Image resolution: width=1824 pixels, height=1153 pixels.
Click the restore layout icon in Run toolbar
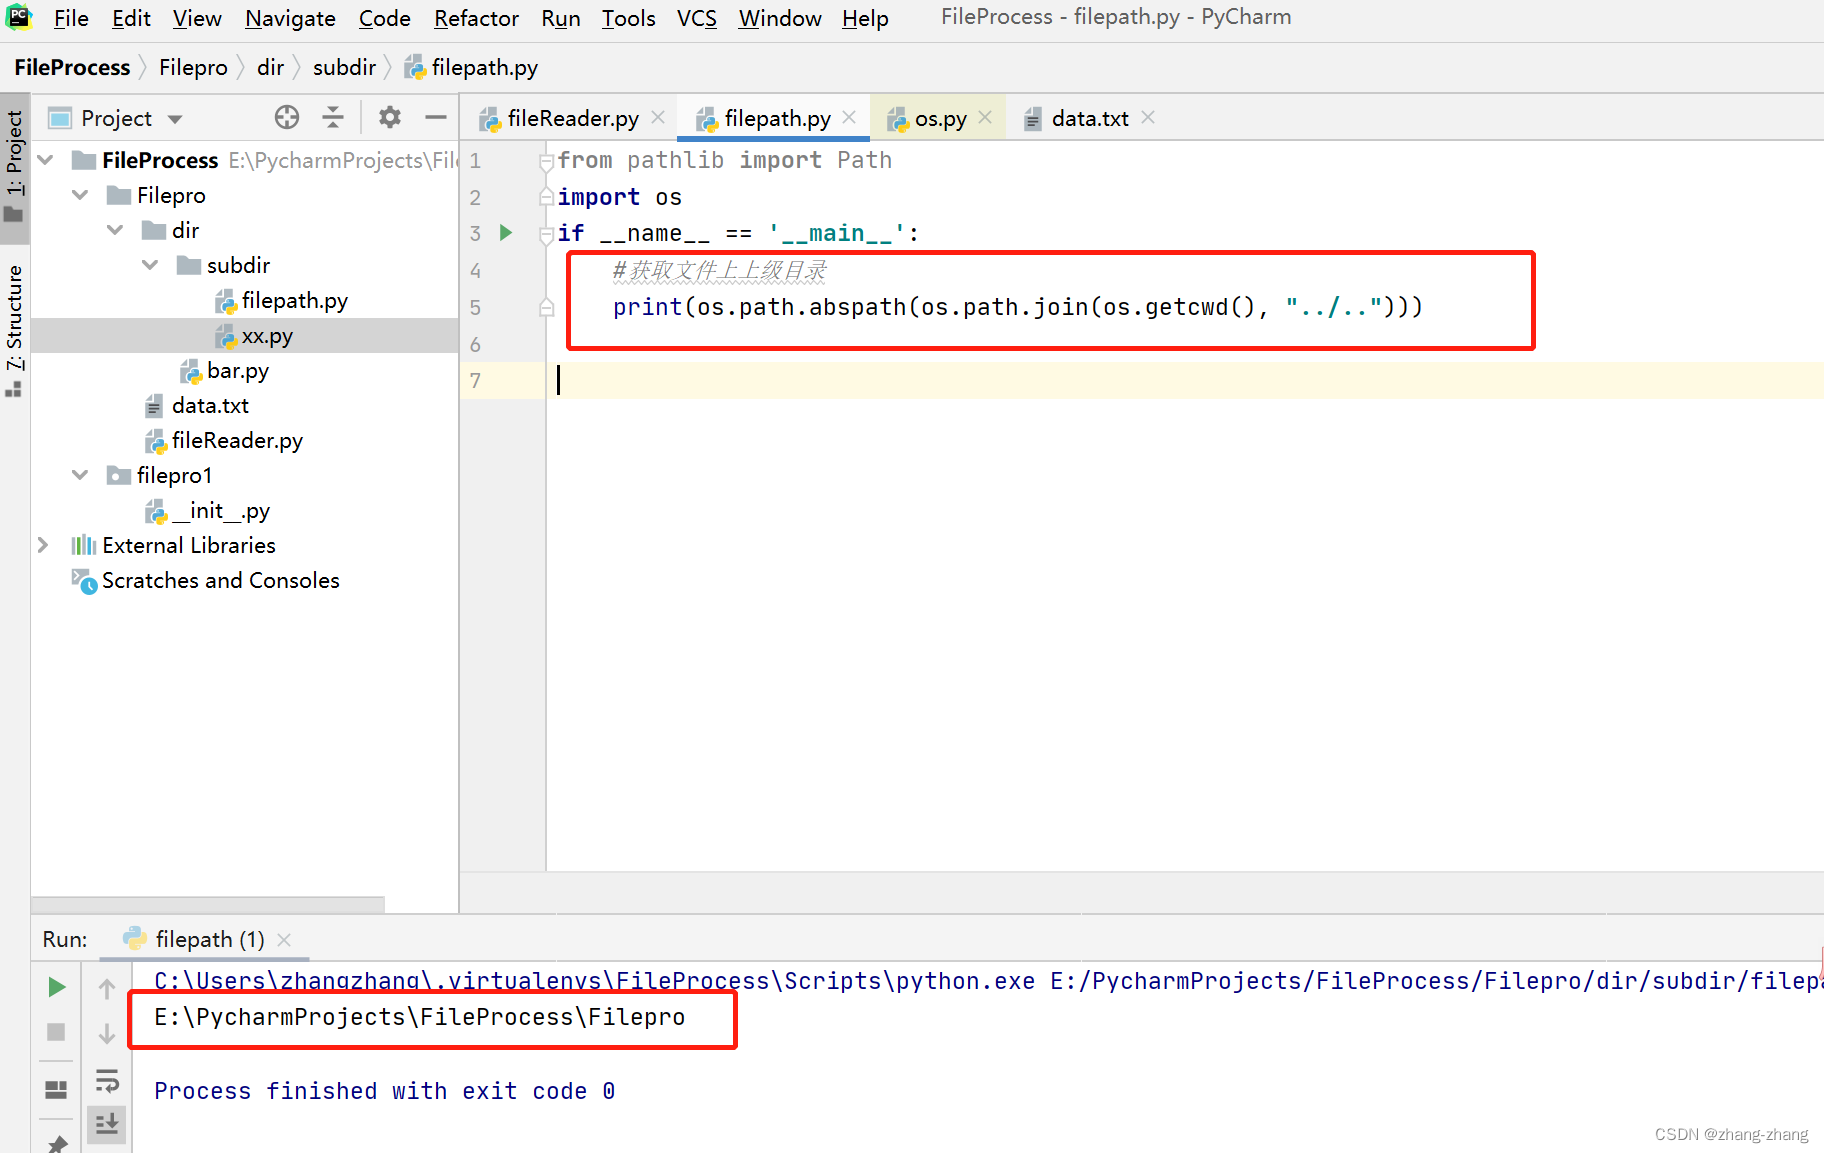[57, 1089]
